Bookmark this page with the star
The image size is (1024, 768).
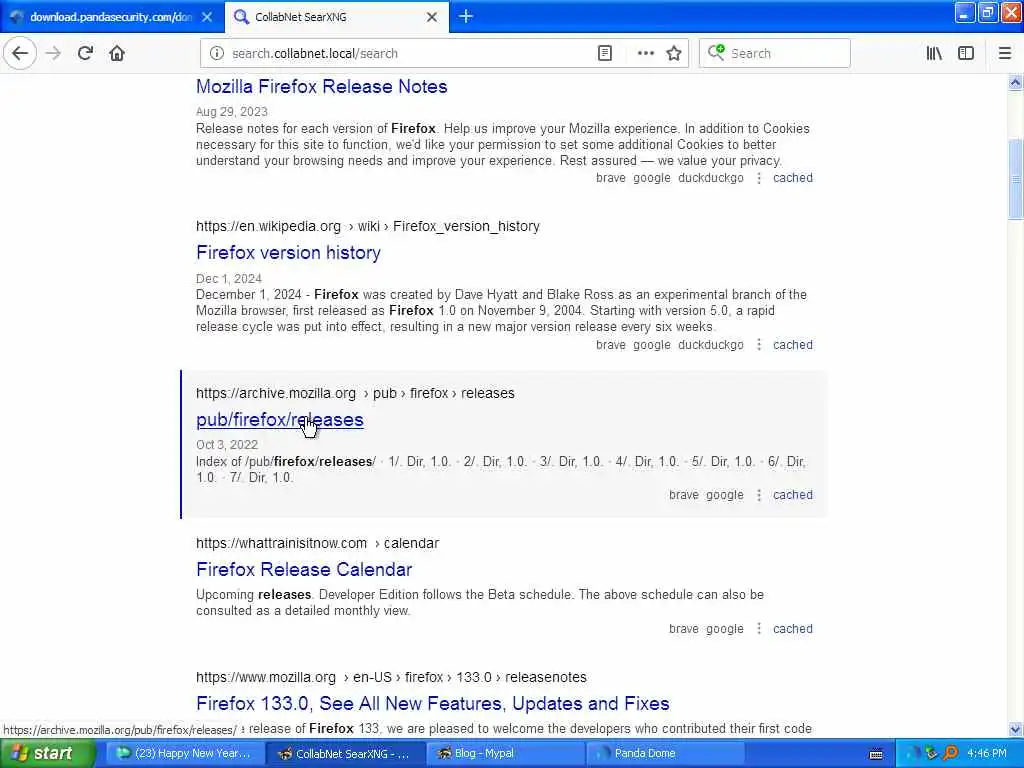[674, 53]
